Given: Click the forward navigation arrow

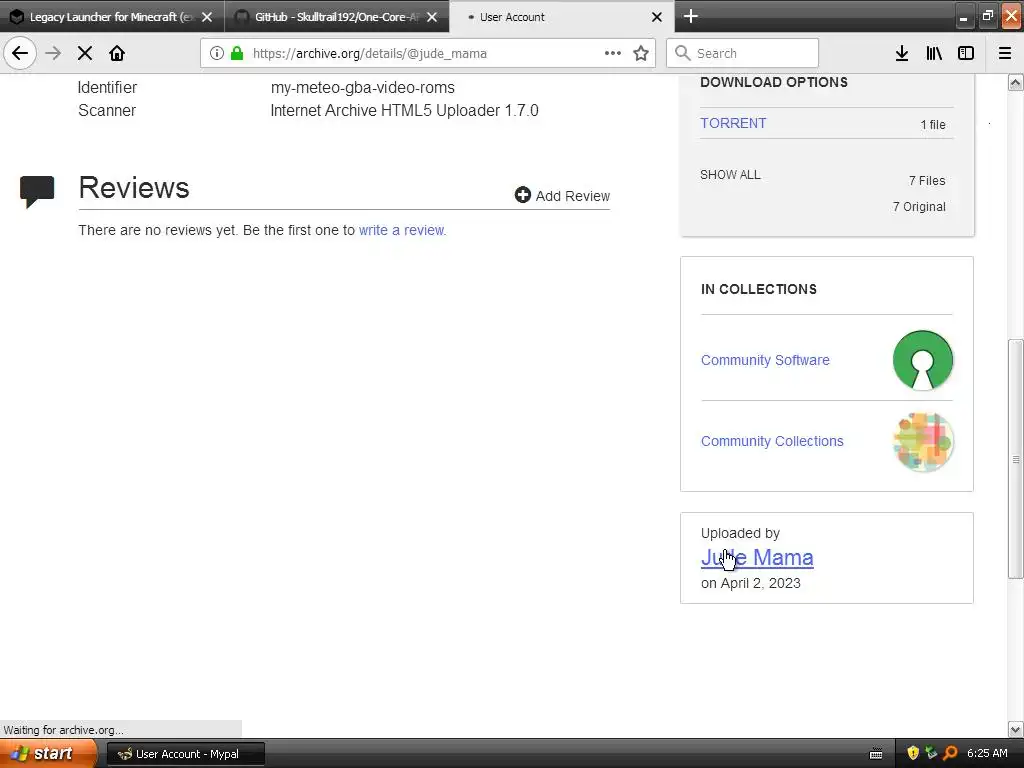Looking at the screenshot, I should coord(53,53).
